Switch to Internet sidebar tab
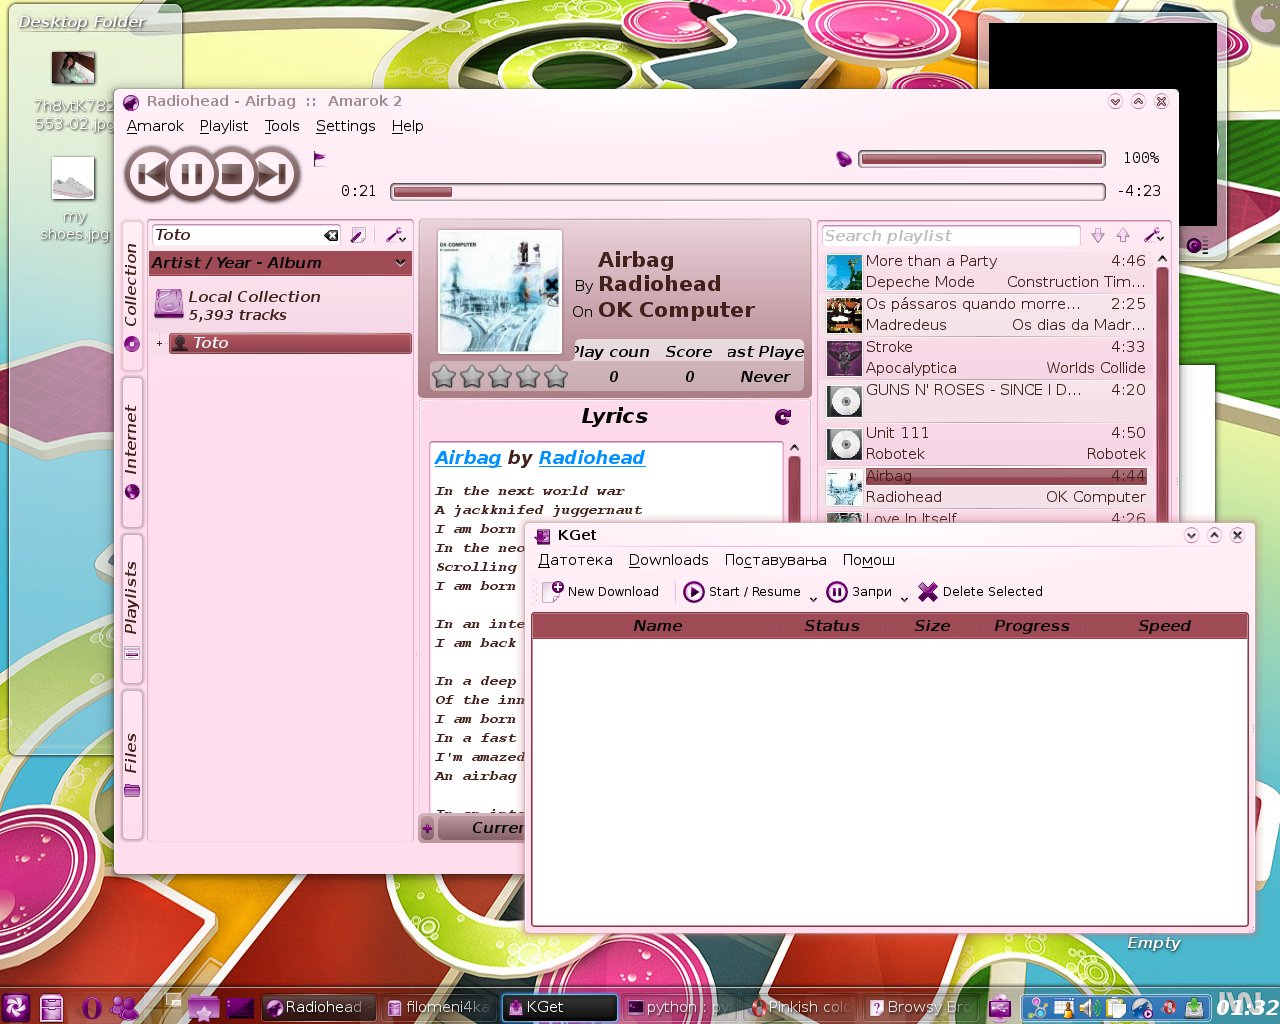The image size is (1280, 1024). [x=132, y=452]
